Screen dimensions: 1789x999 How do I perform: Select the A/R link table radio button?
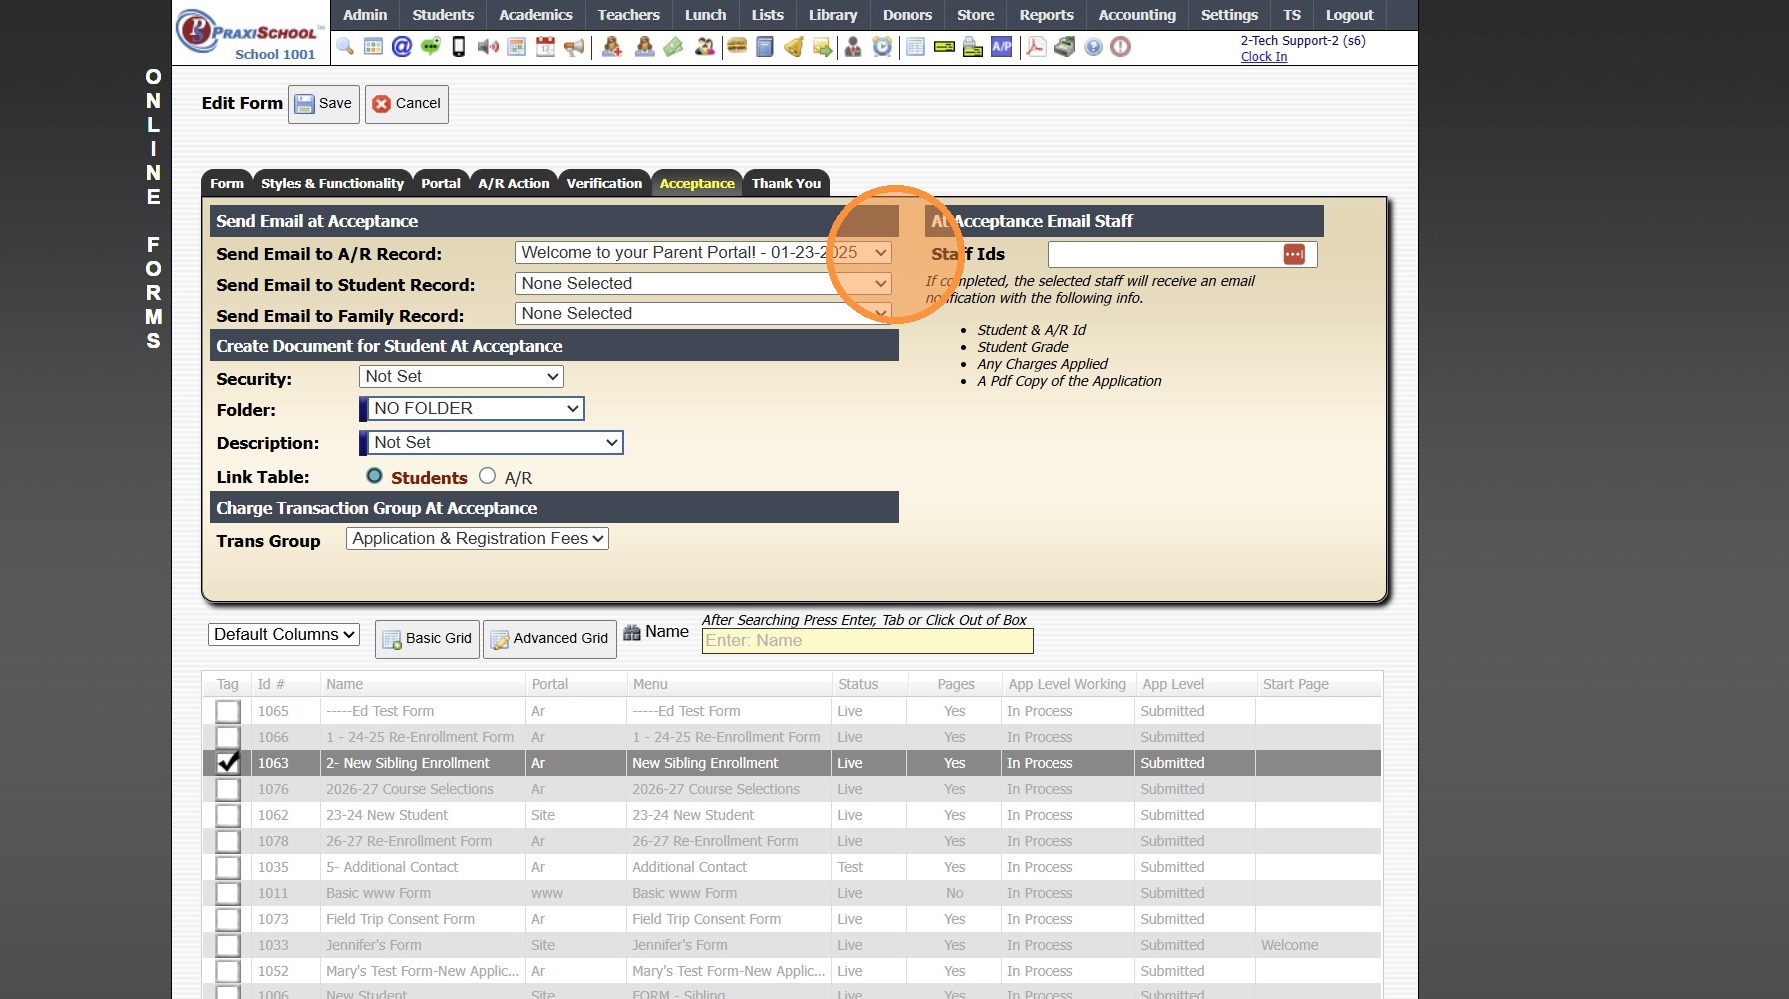pos(488,476)
